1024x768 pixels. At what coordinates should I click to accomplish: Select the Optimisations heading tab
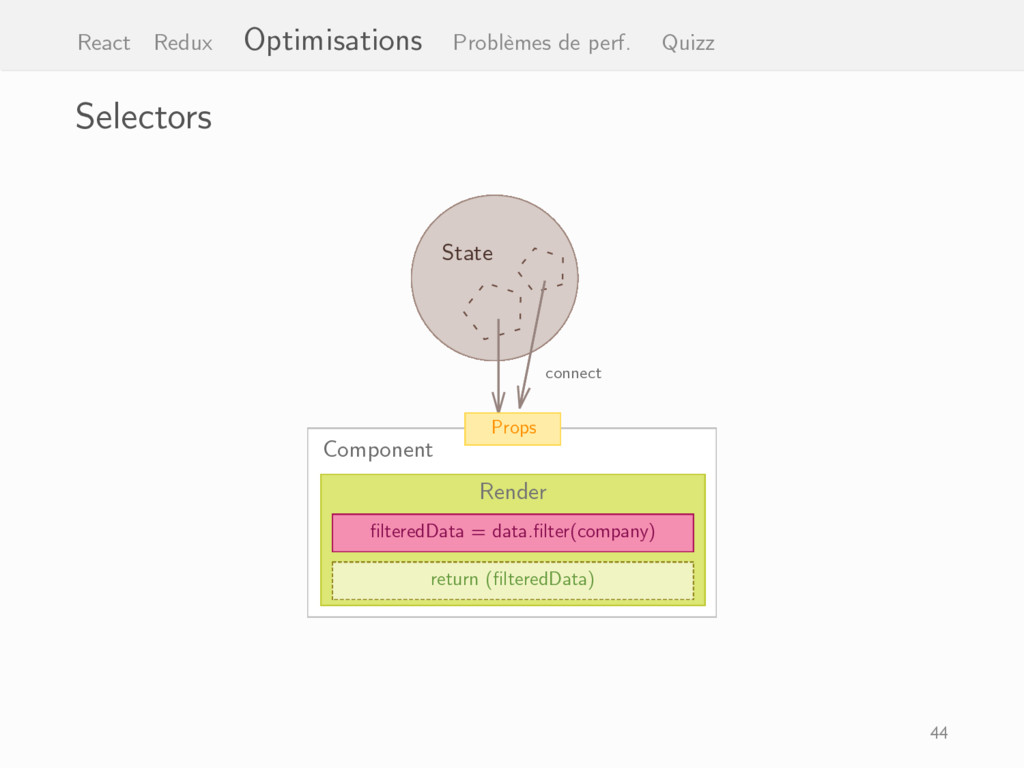click(333, 40)
